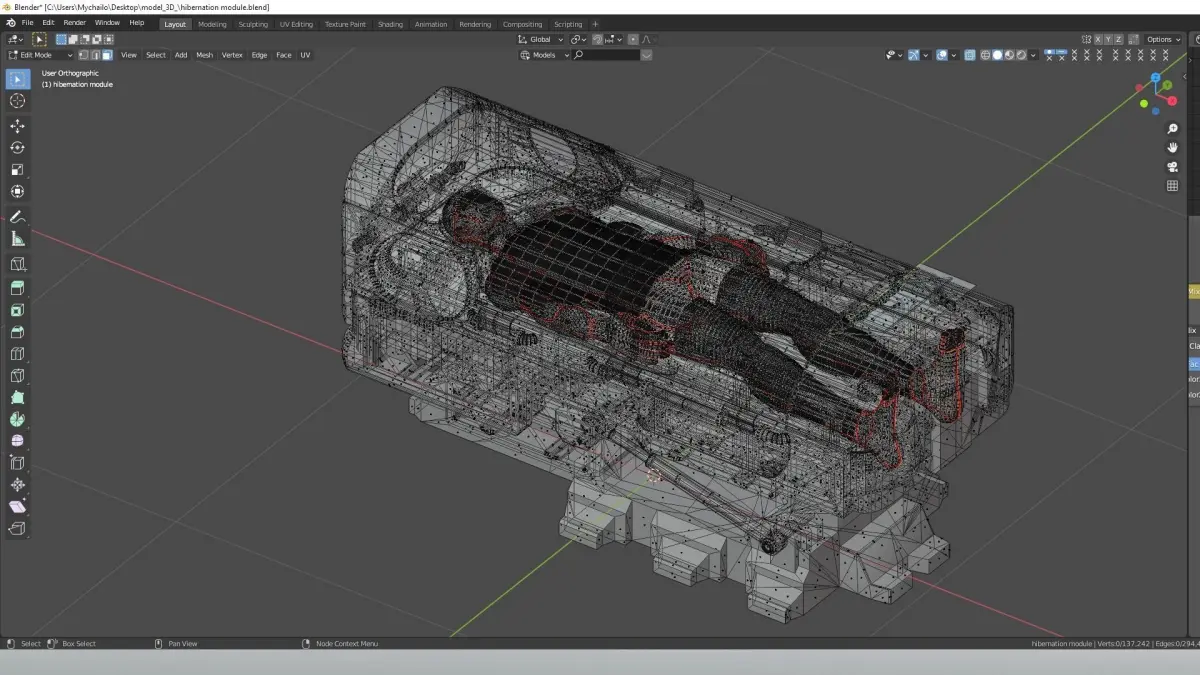The height and width of the screenshot is (675, 1200).
Task: Click the Zoom view magnifier icon
Action: coord(1173,129)
